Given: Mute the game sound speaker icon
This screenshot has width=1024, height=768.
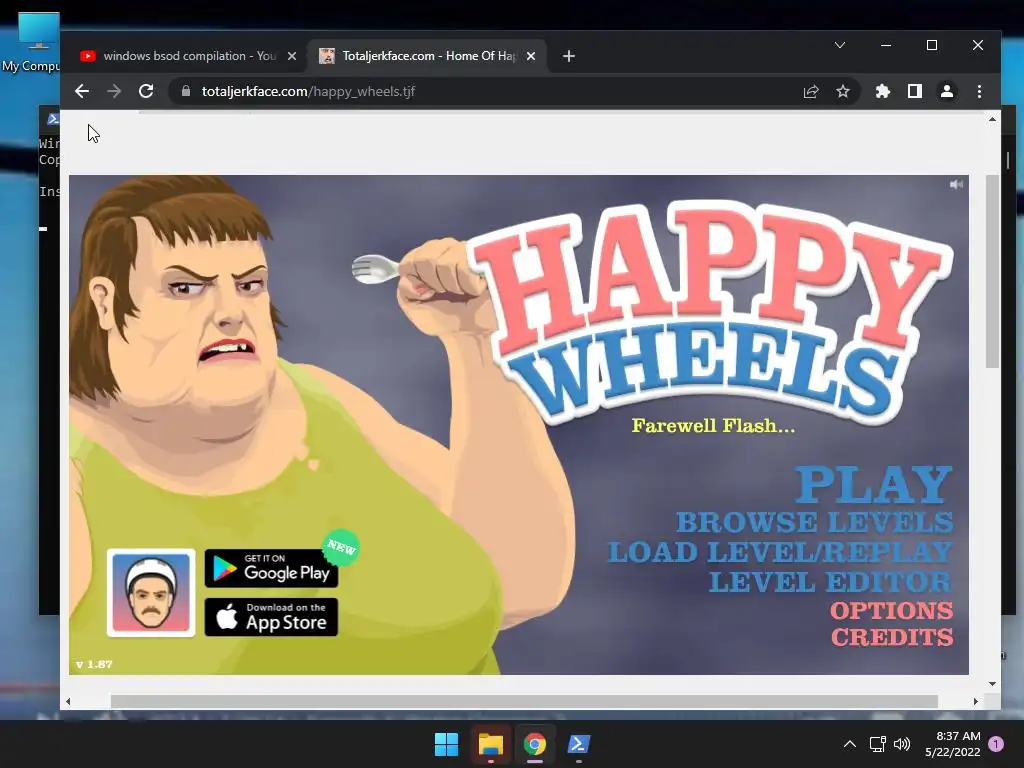Looking at the screenshot, I should [956, 185].
